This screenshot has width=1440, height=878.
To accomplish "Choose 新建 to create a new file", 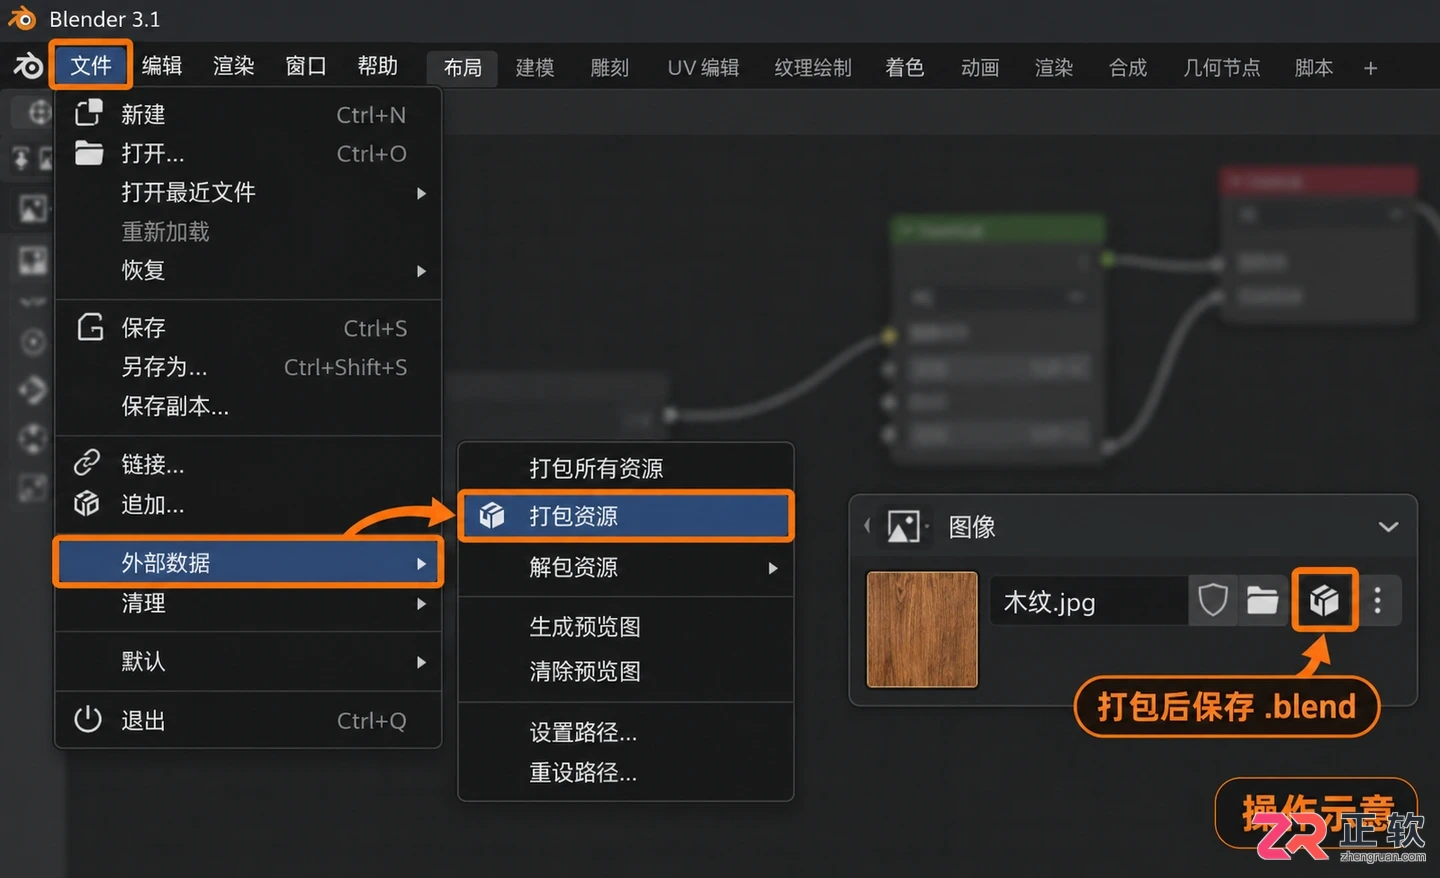I will [248, 115].
